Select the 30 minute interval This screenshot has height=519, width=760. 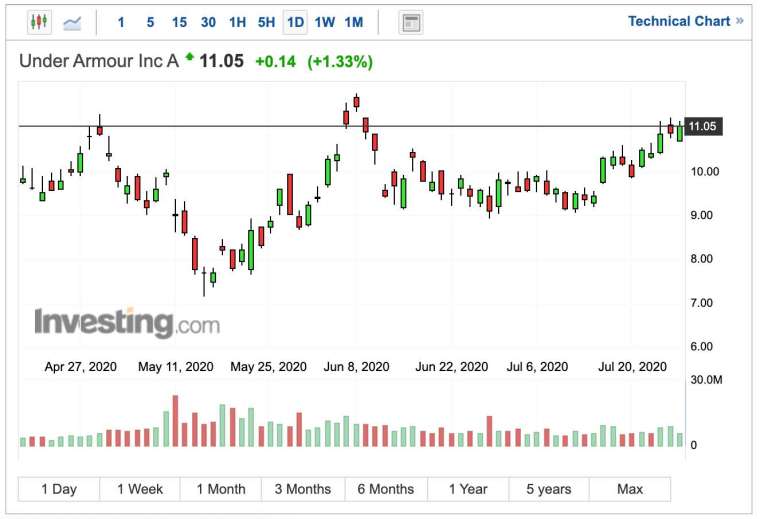208,22
